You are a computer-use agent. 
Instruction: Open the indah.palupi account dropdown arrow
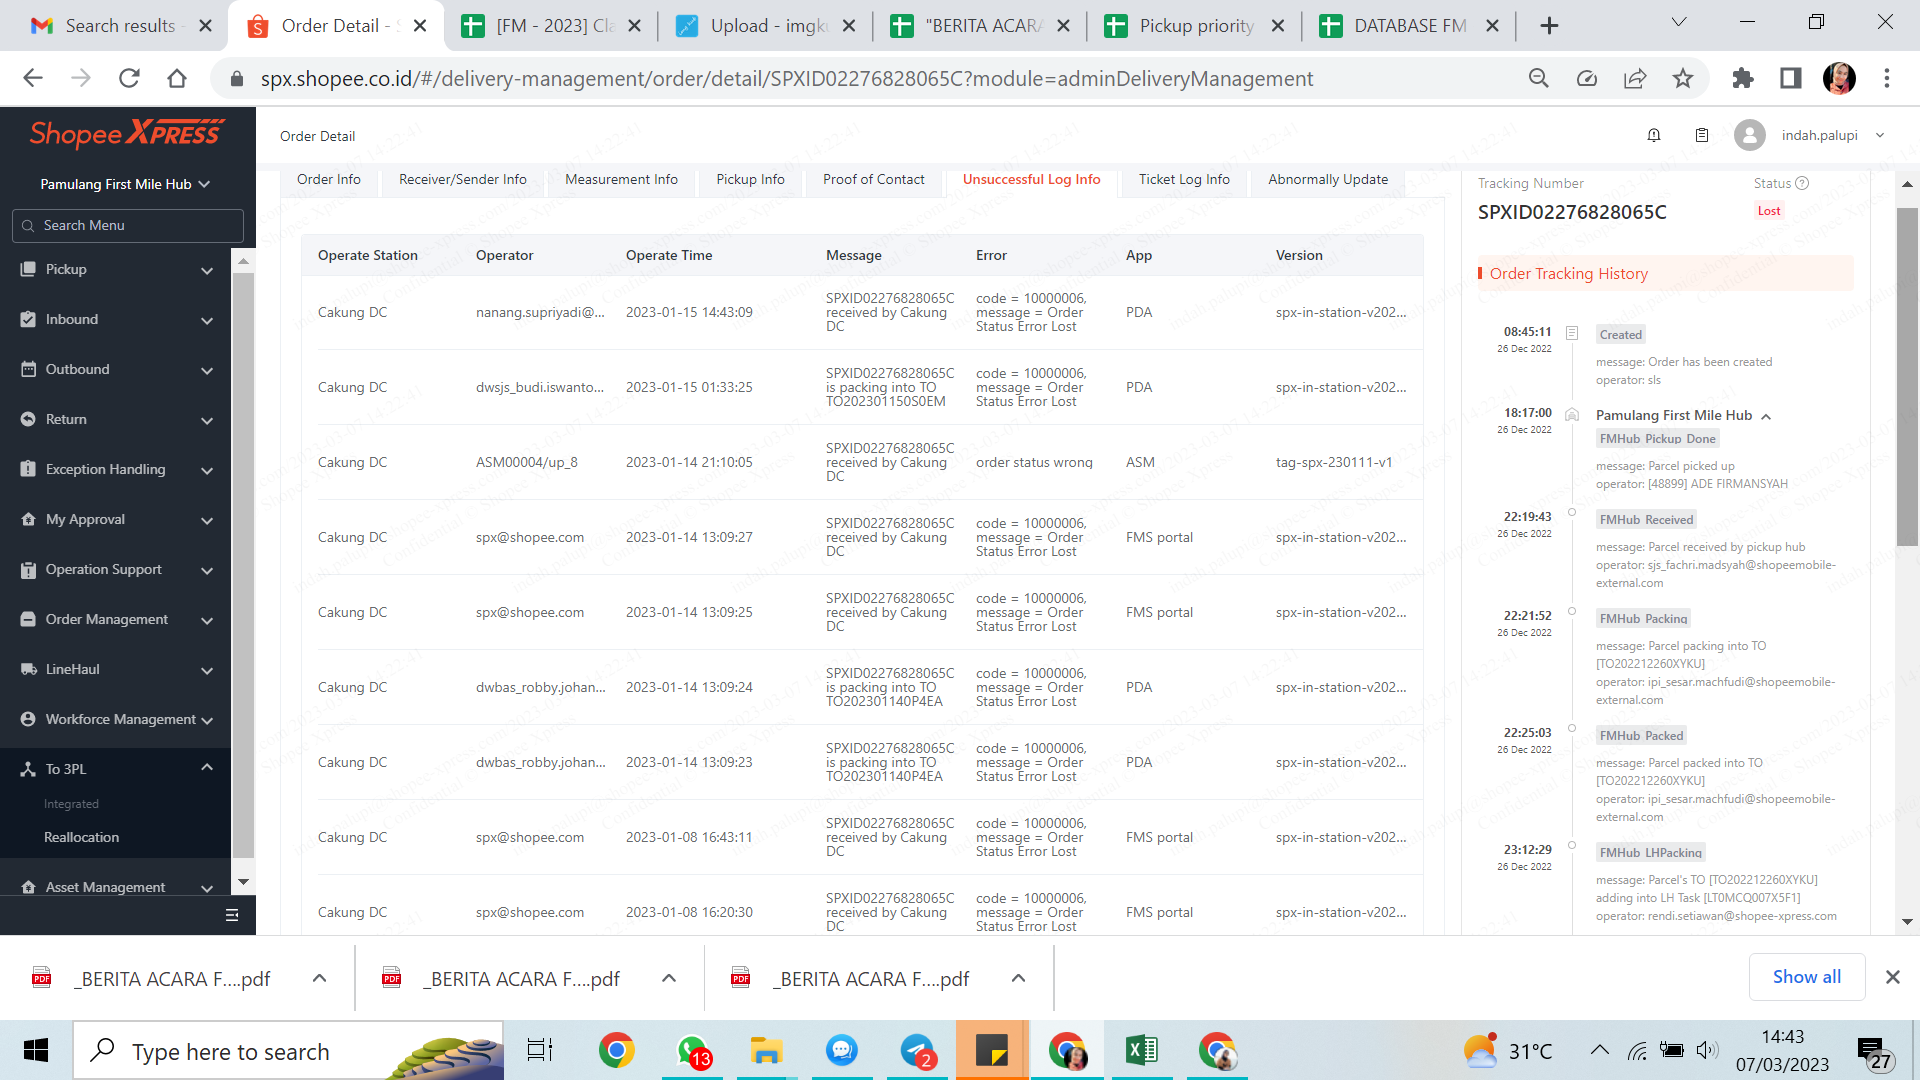(x=1880, y=135)
